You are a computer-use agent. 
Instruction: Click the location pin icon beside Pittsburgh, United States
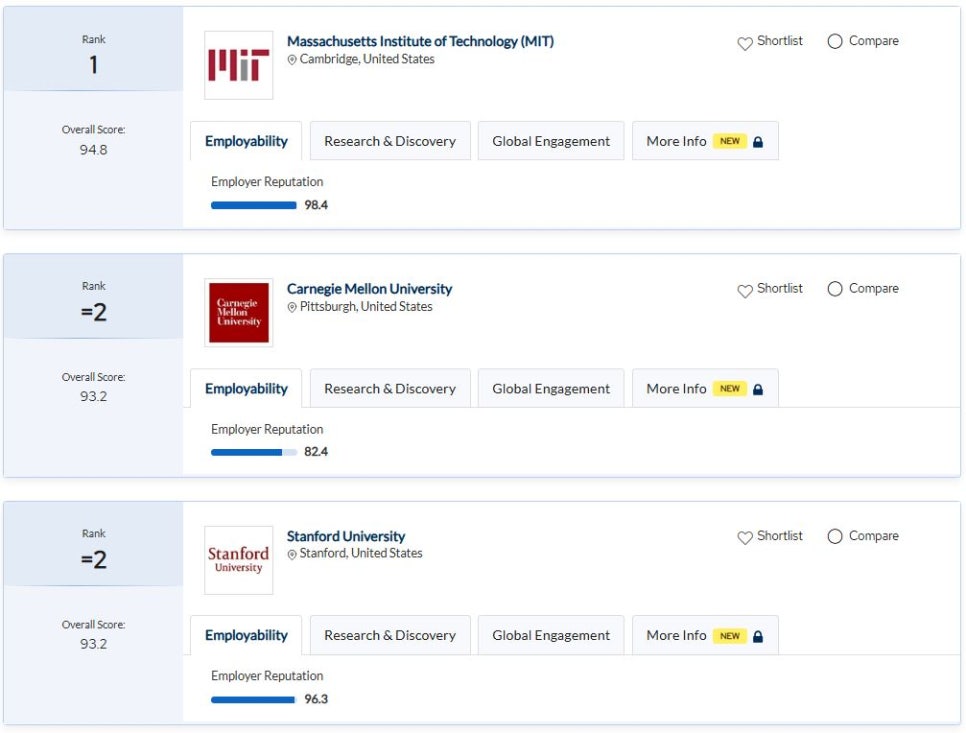tap(292, 307)
